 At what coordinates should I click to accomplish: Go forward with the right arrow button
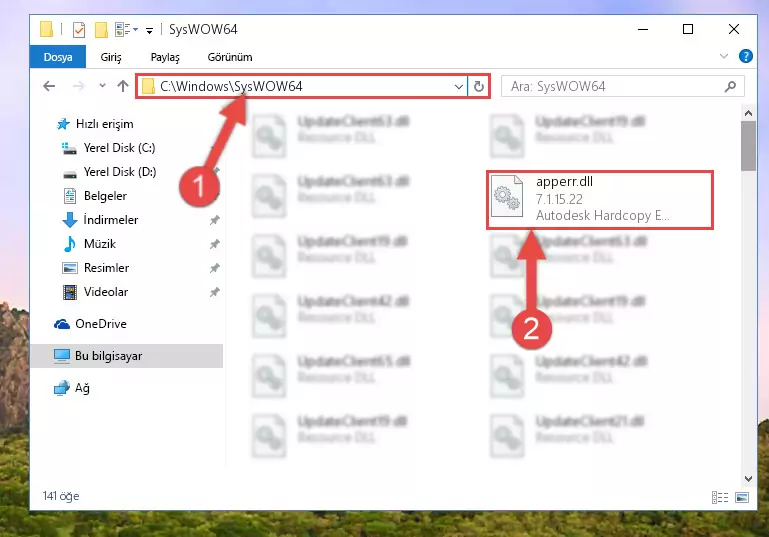pyautogui.click(x=78, y=86)
